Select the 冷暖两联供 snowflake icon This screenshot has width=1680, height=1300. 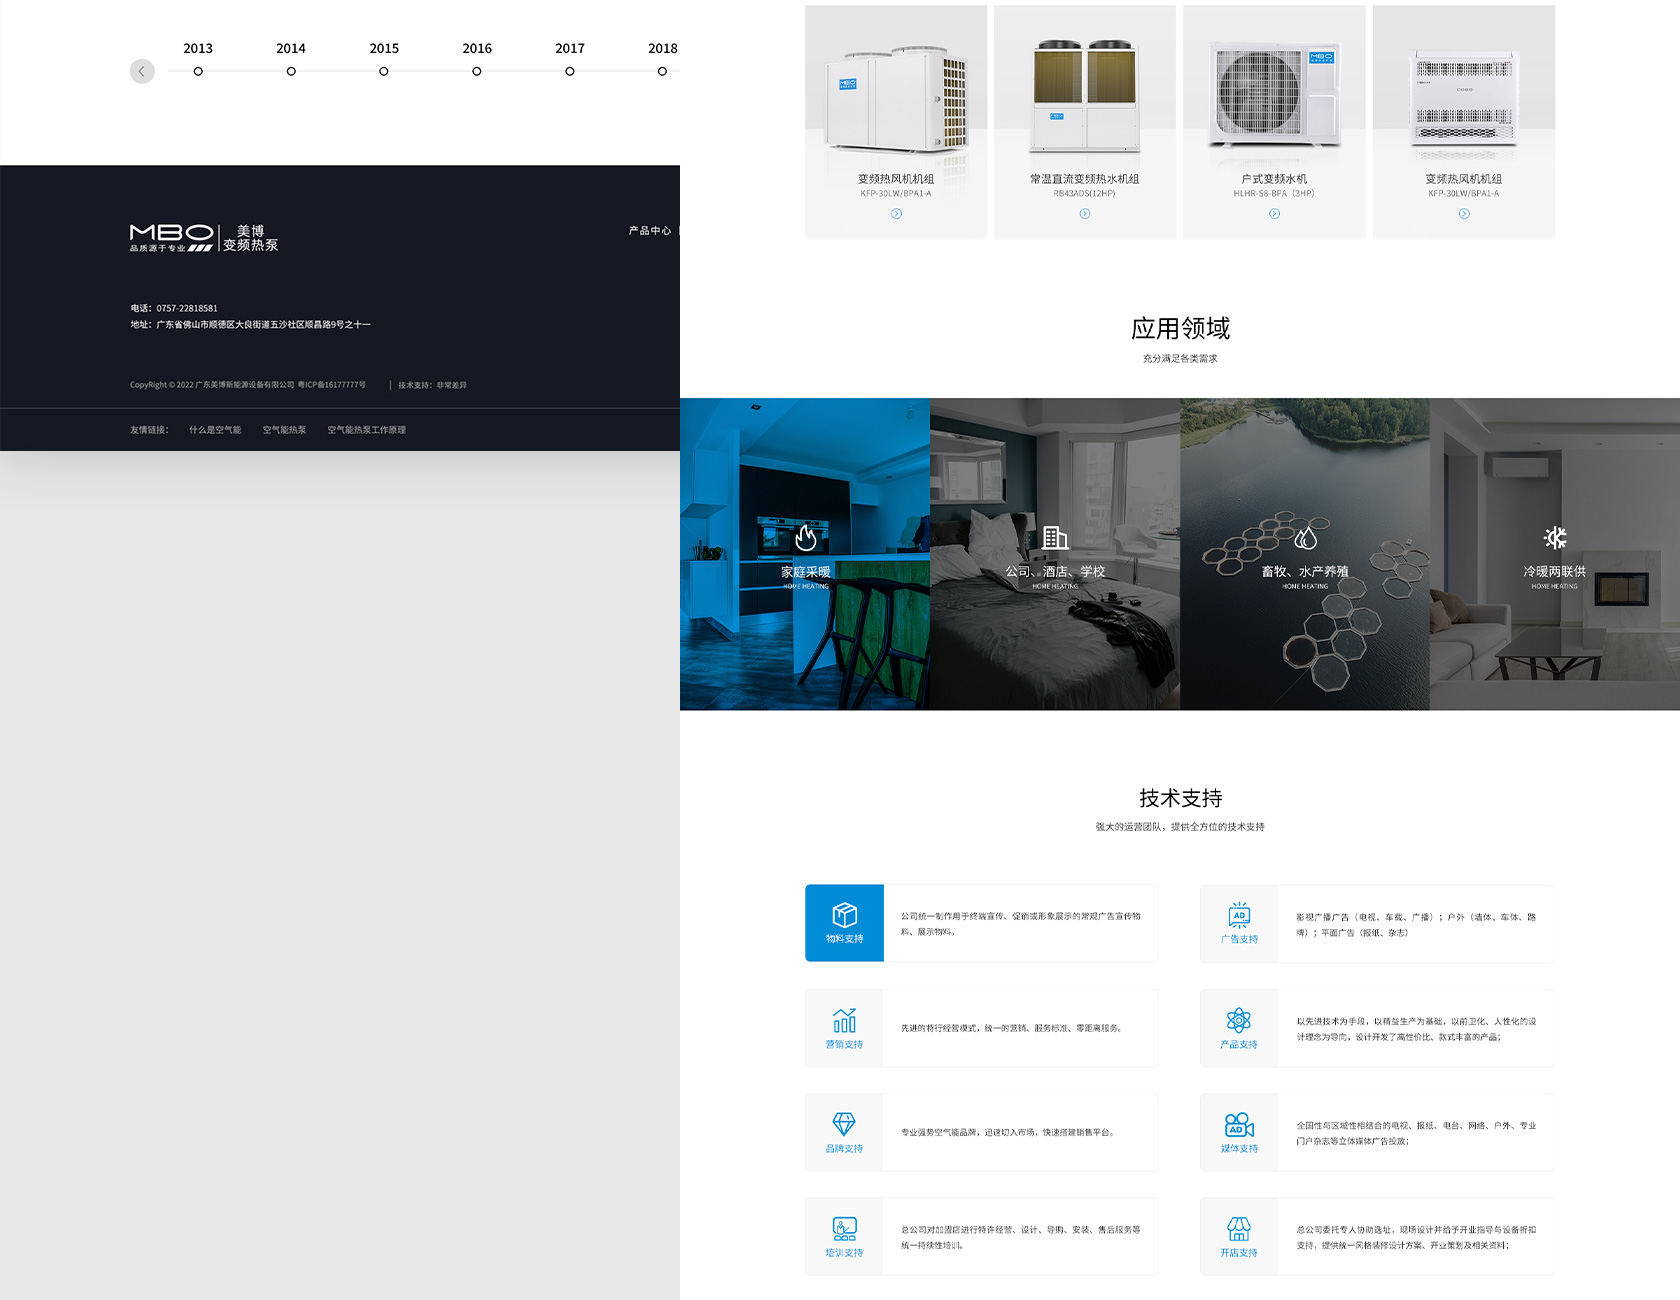pyautogui.click(x=1554, y=538)
